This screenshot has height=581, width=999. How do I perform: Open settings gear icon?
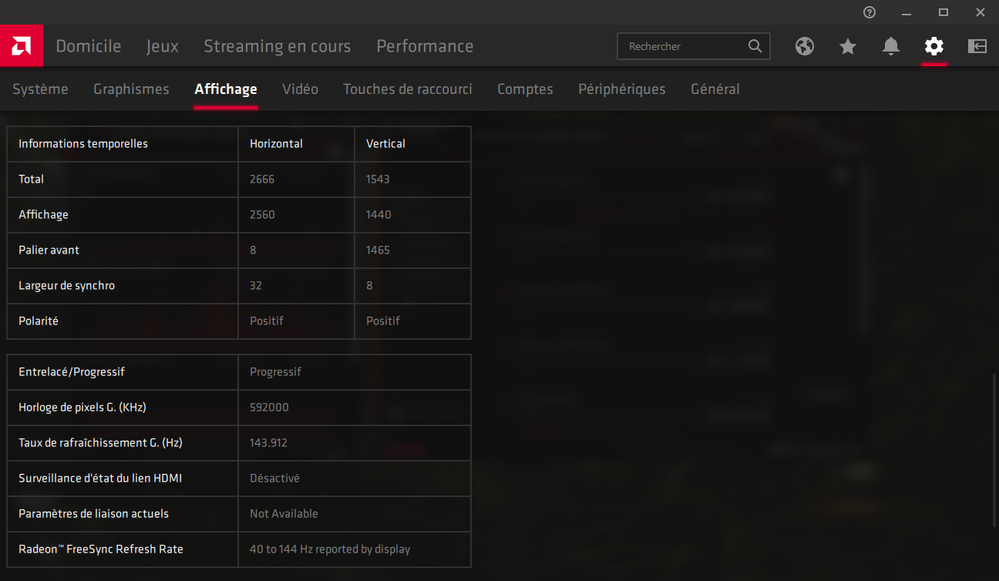(934, 46)
